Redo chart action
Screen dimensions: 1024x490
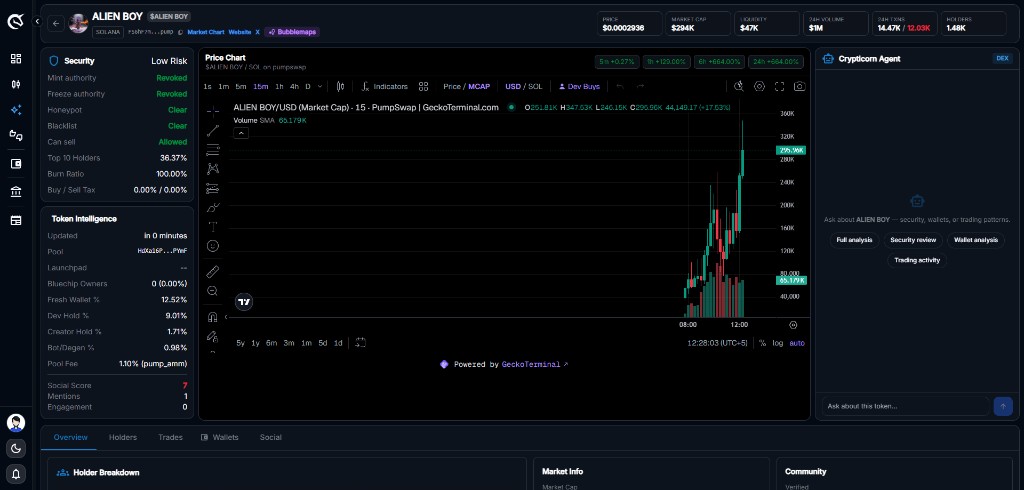[640, 86]
